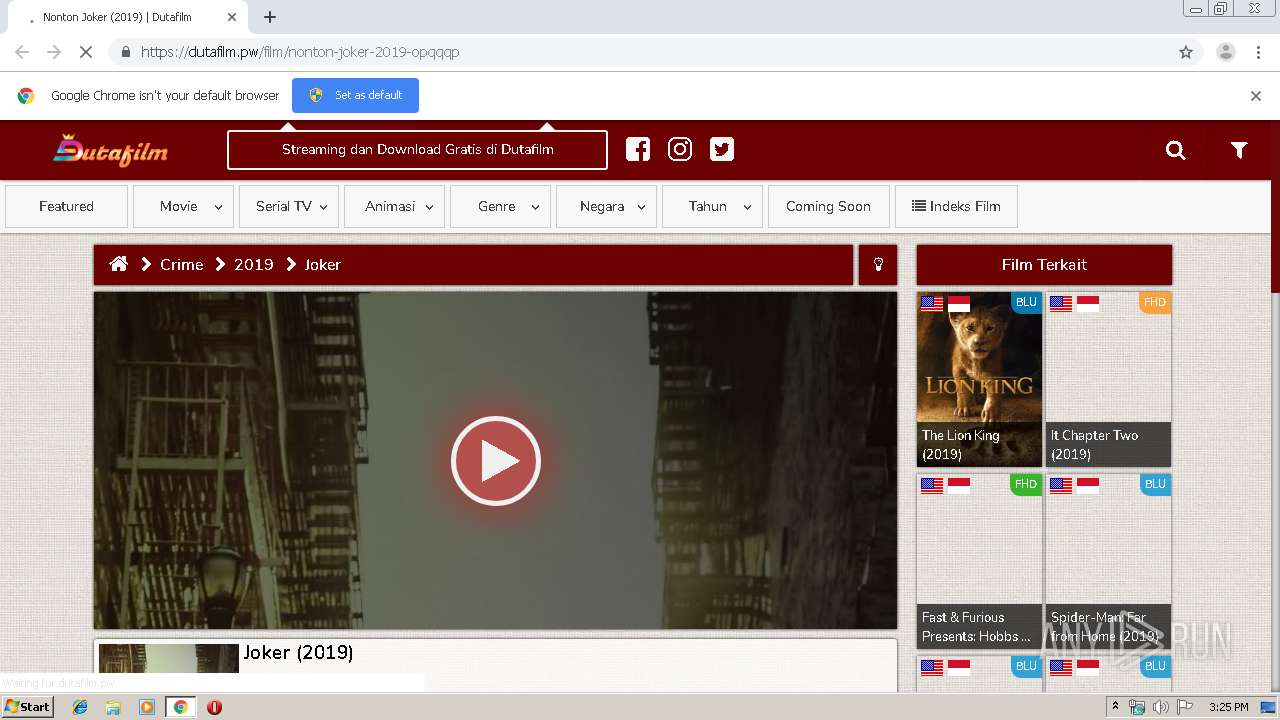Screen dimensions: 1280x720
Task: Open the Coming Soon page
Action: pyautogui.click(x=828, y=206)
